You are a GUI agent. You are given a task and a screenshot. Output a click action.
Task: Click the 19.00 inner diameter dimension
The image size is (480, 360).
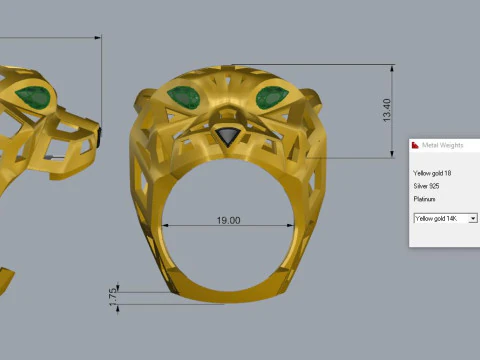click(228, 220)
